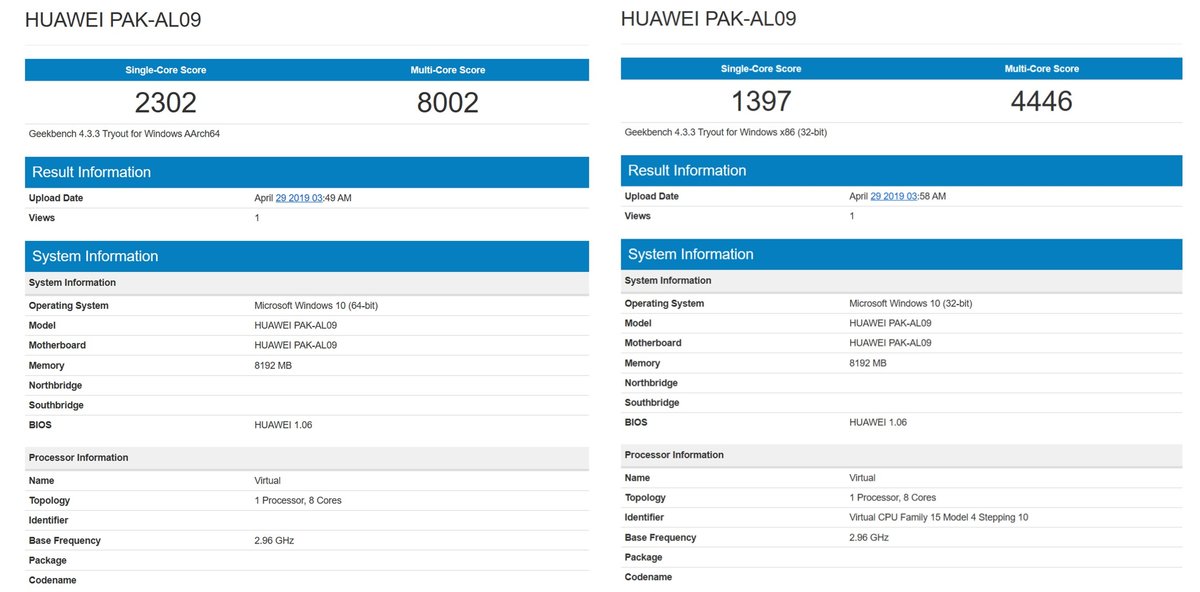
Task: Open the upload date link ending 03:58 AM
Action: (894, 196)
